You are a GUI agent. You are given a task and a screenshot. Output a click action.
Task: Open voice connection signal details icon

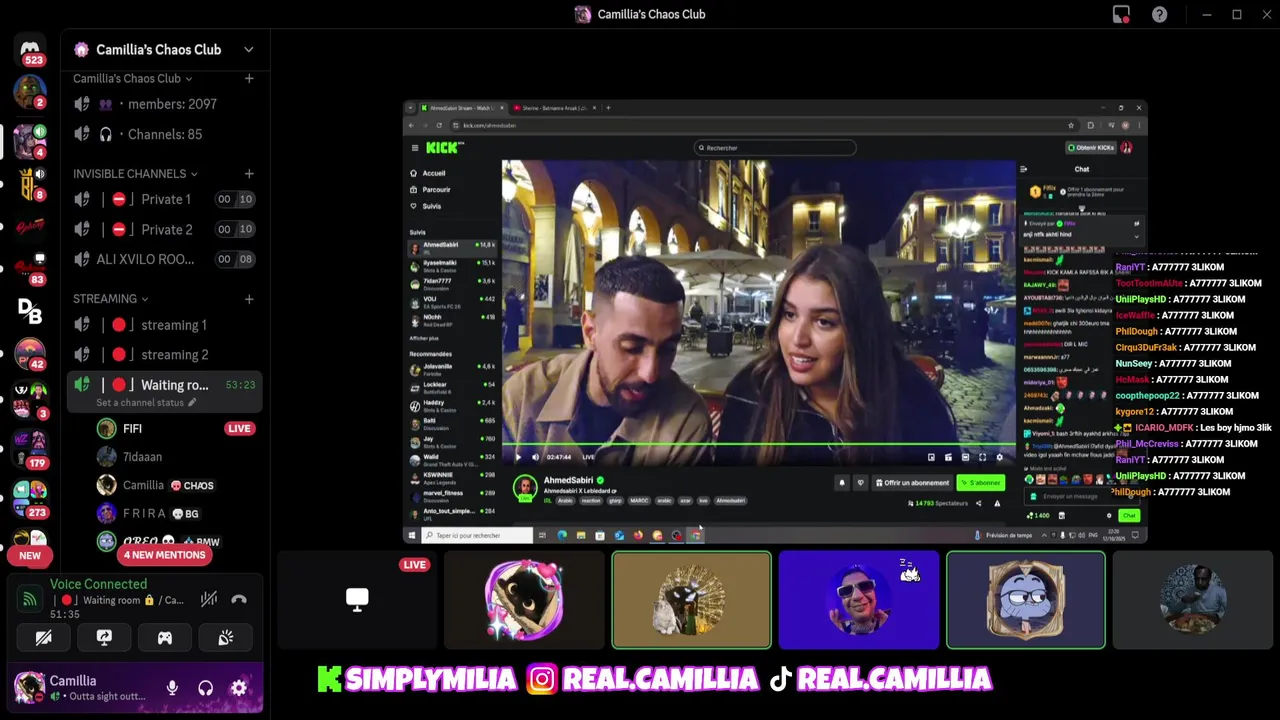30,599
